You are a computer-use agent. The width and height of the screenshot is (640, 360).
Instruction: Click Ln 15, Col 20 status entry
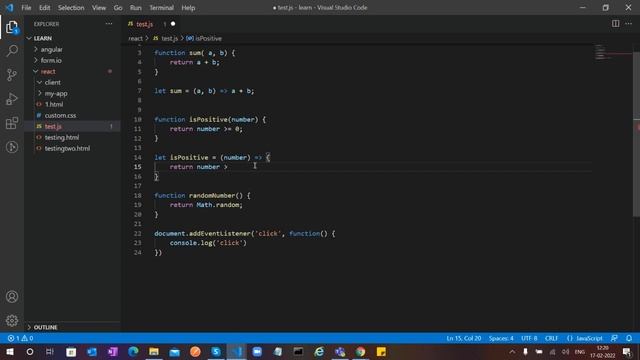click(x=464, y=338)
